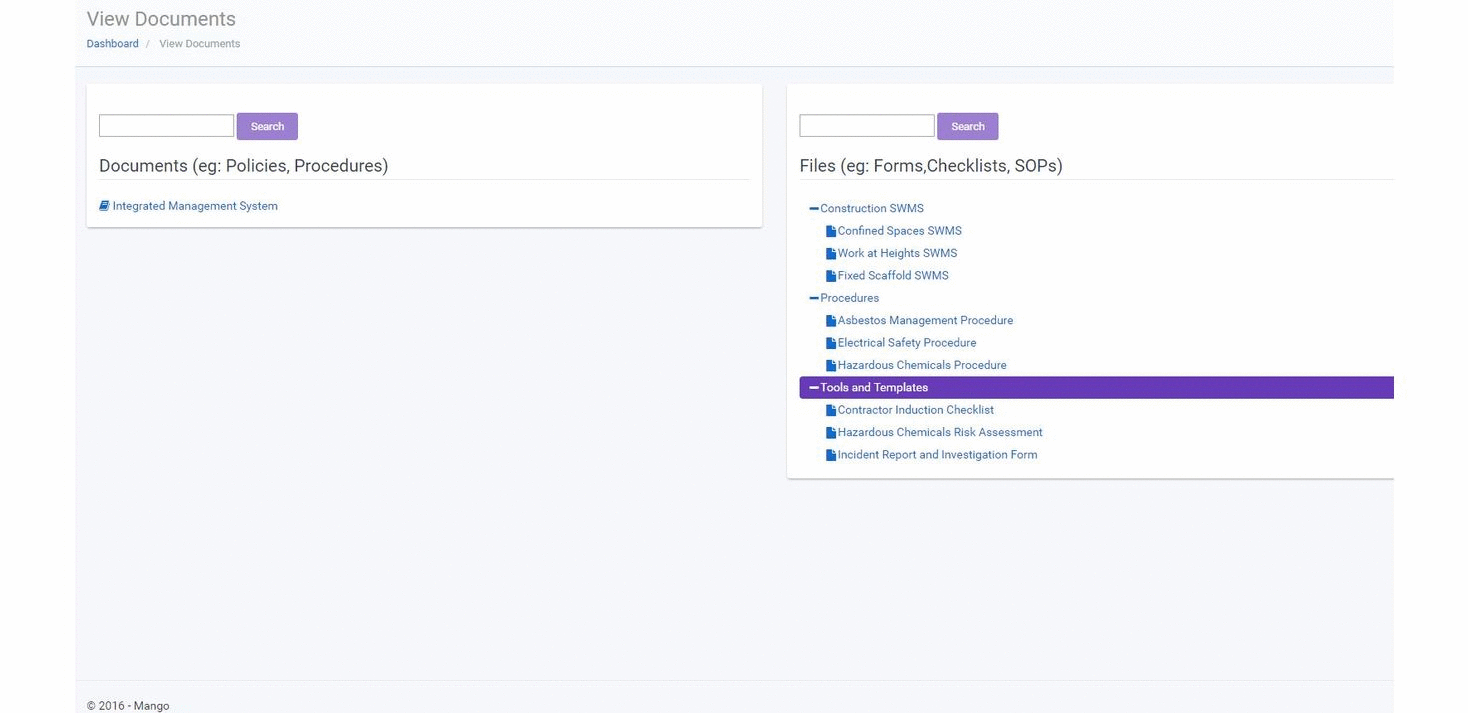Click the Documents (eg: Policies, Procedures) heading
The image size is (1468, 713).
(244, 166)
